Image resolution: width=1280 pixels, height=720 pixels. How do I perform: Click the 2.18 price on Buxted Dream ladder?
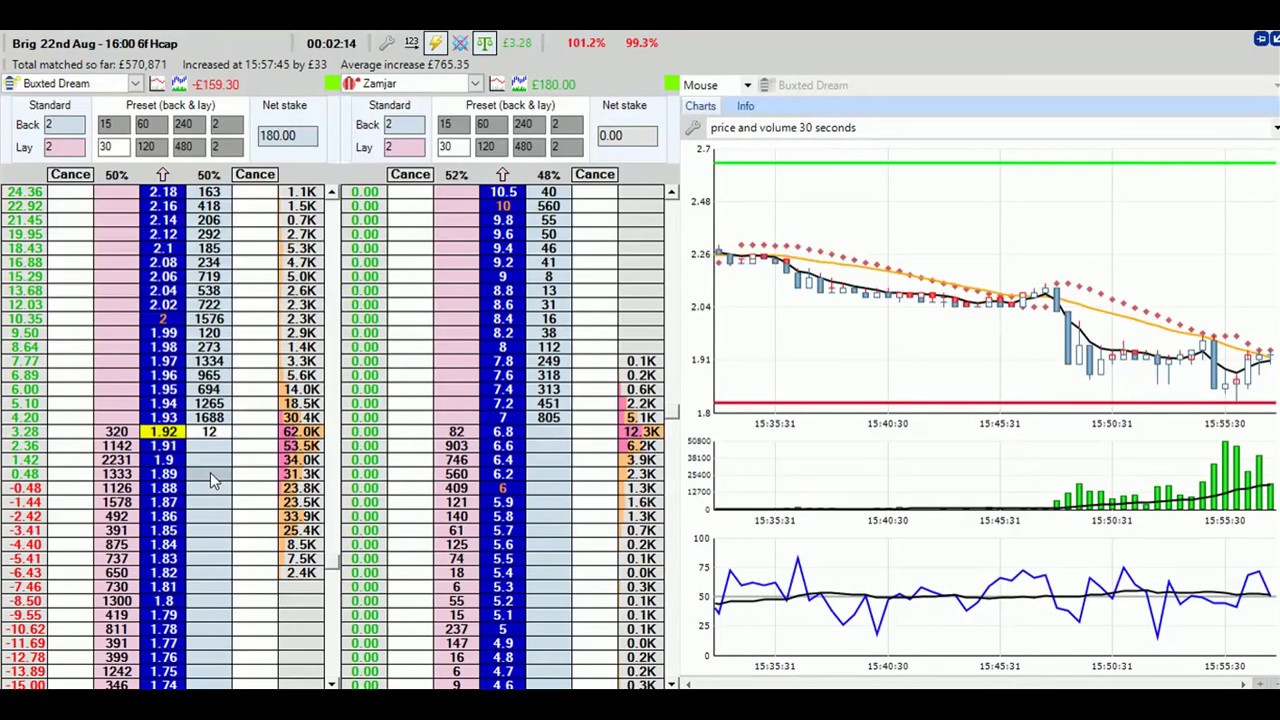tap(163, 192)
